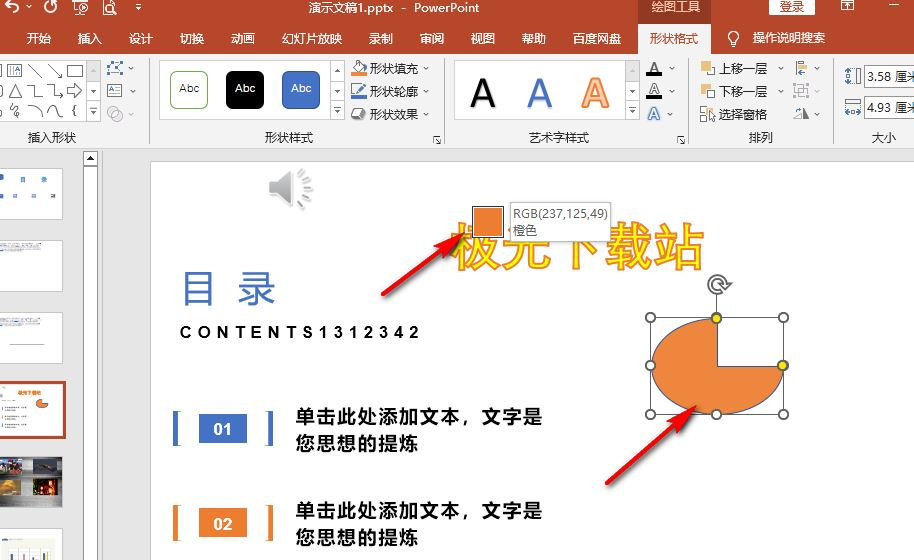Image resolution: width=914 pixels, height=560 pixels.
Task: Click 上移一层 bring forward button
Action: pos(734,69)
